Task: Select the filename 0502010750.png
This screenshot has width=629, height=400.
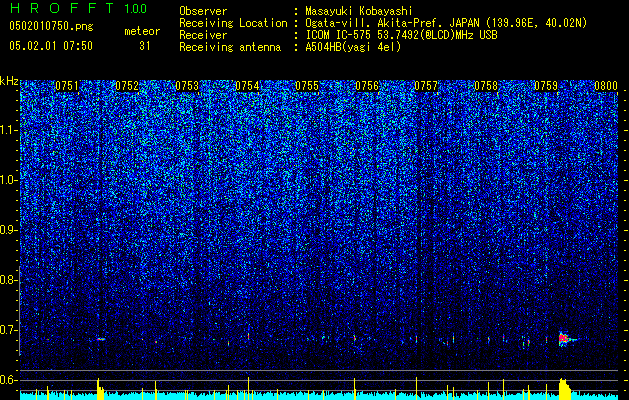Action: tap(51, 27)
